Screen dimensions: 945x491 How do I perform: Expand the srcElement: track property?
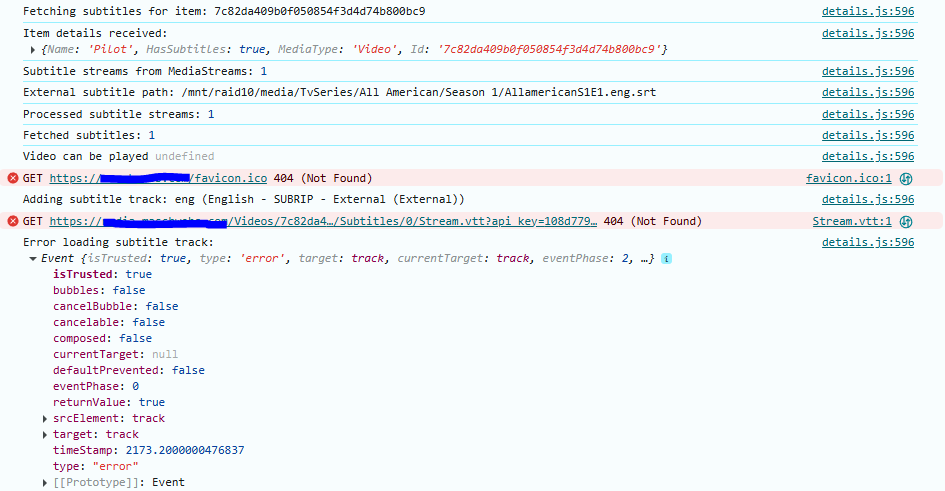pyautogui.click(x=45, y=418)
